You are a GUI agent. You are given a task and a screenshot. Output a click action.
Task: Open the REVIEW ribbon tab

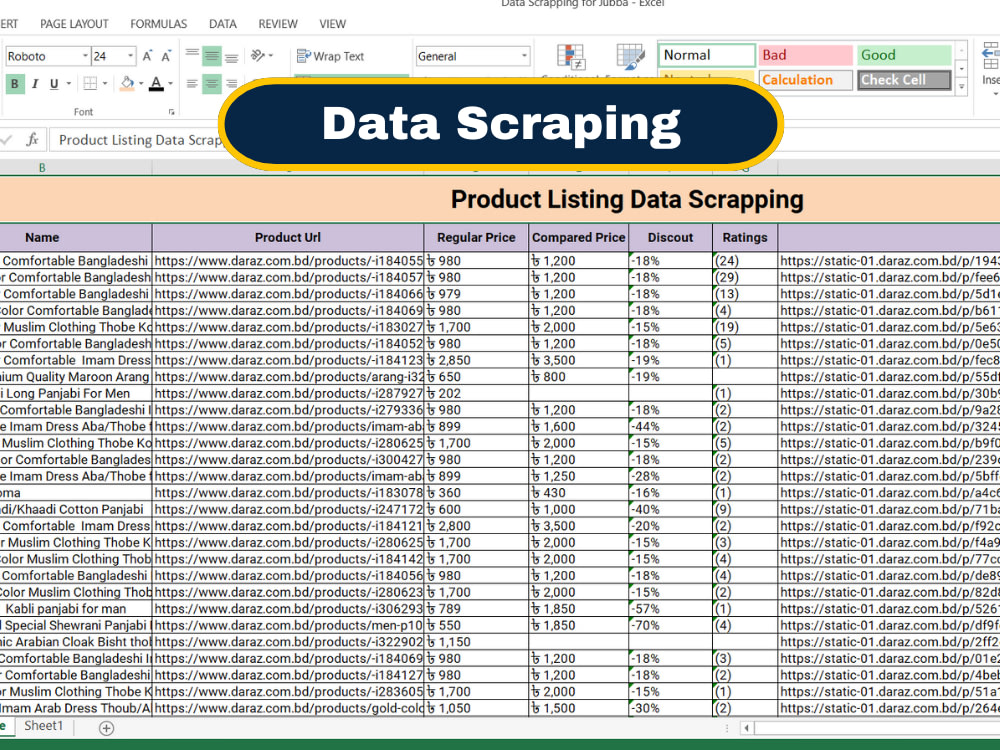click(x=277, y=24)
